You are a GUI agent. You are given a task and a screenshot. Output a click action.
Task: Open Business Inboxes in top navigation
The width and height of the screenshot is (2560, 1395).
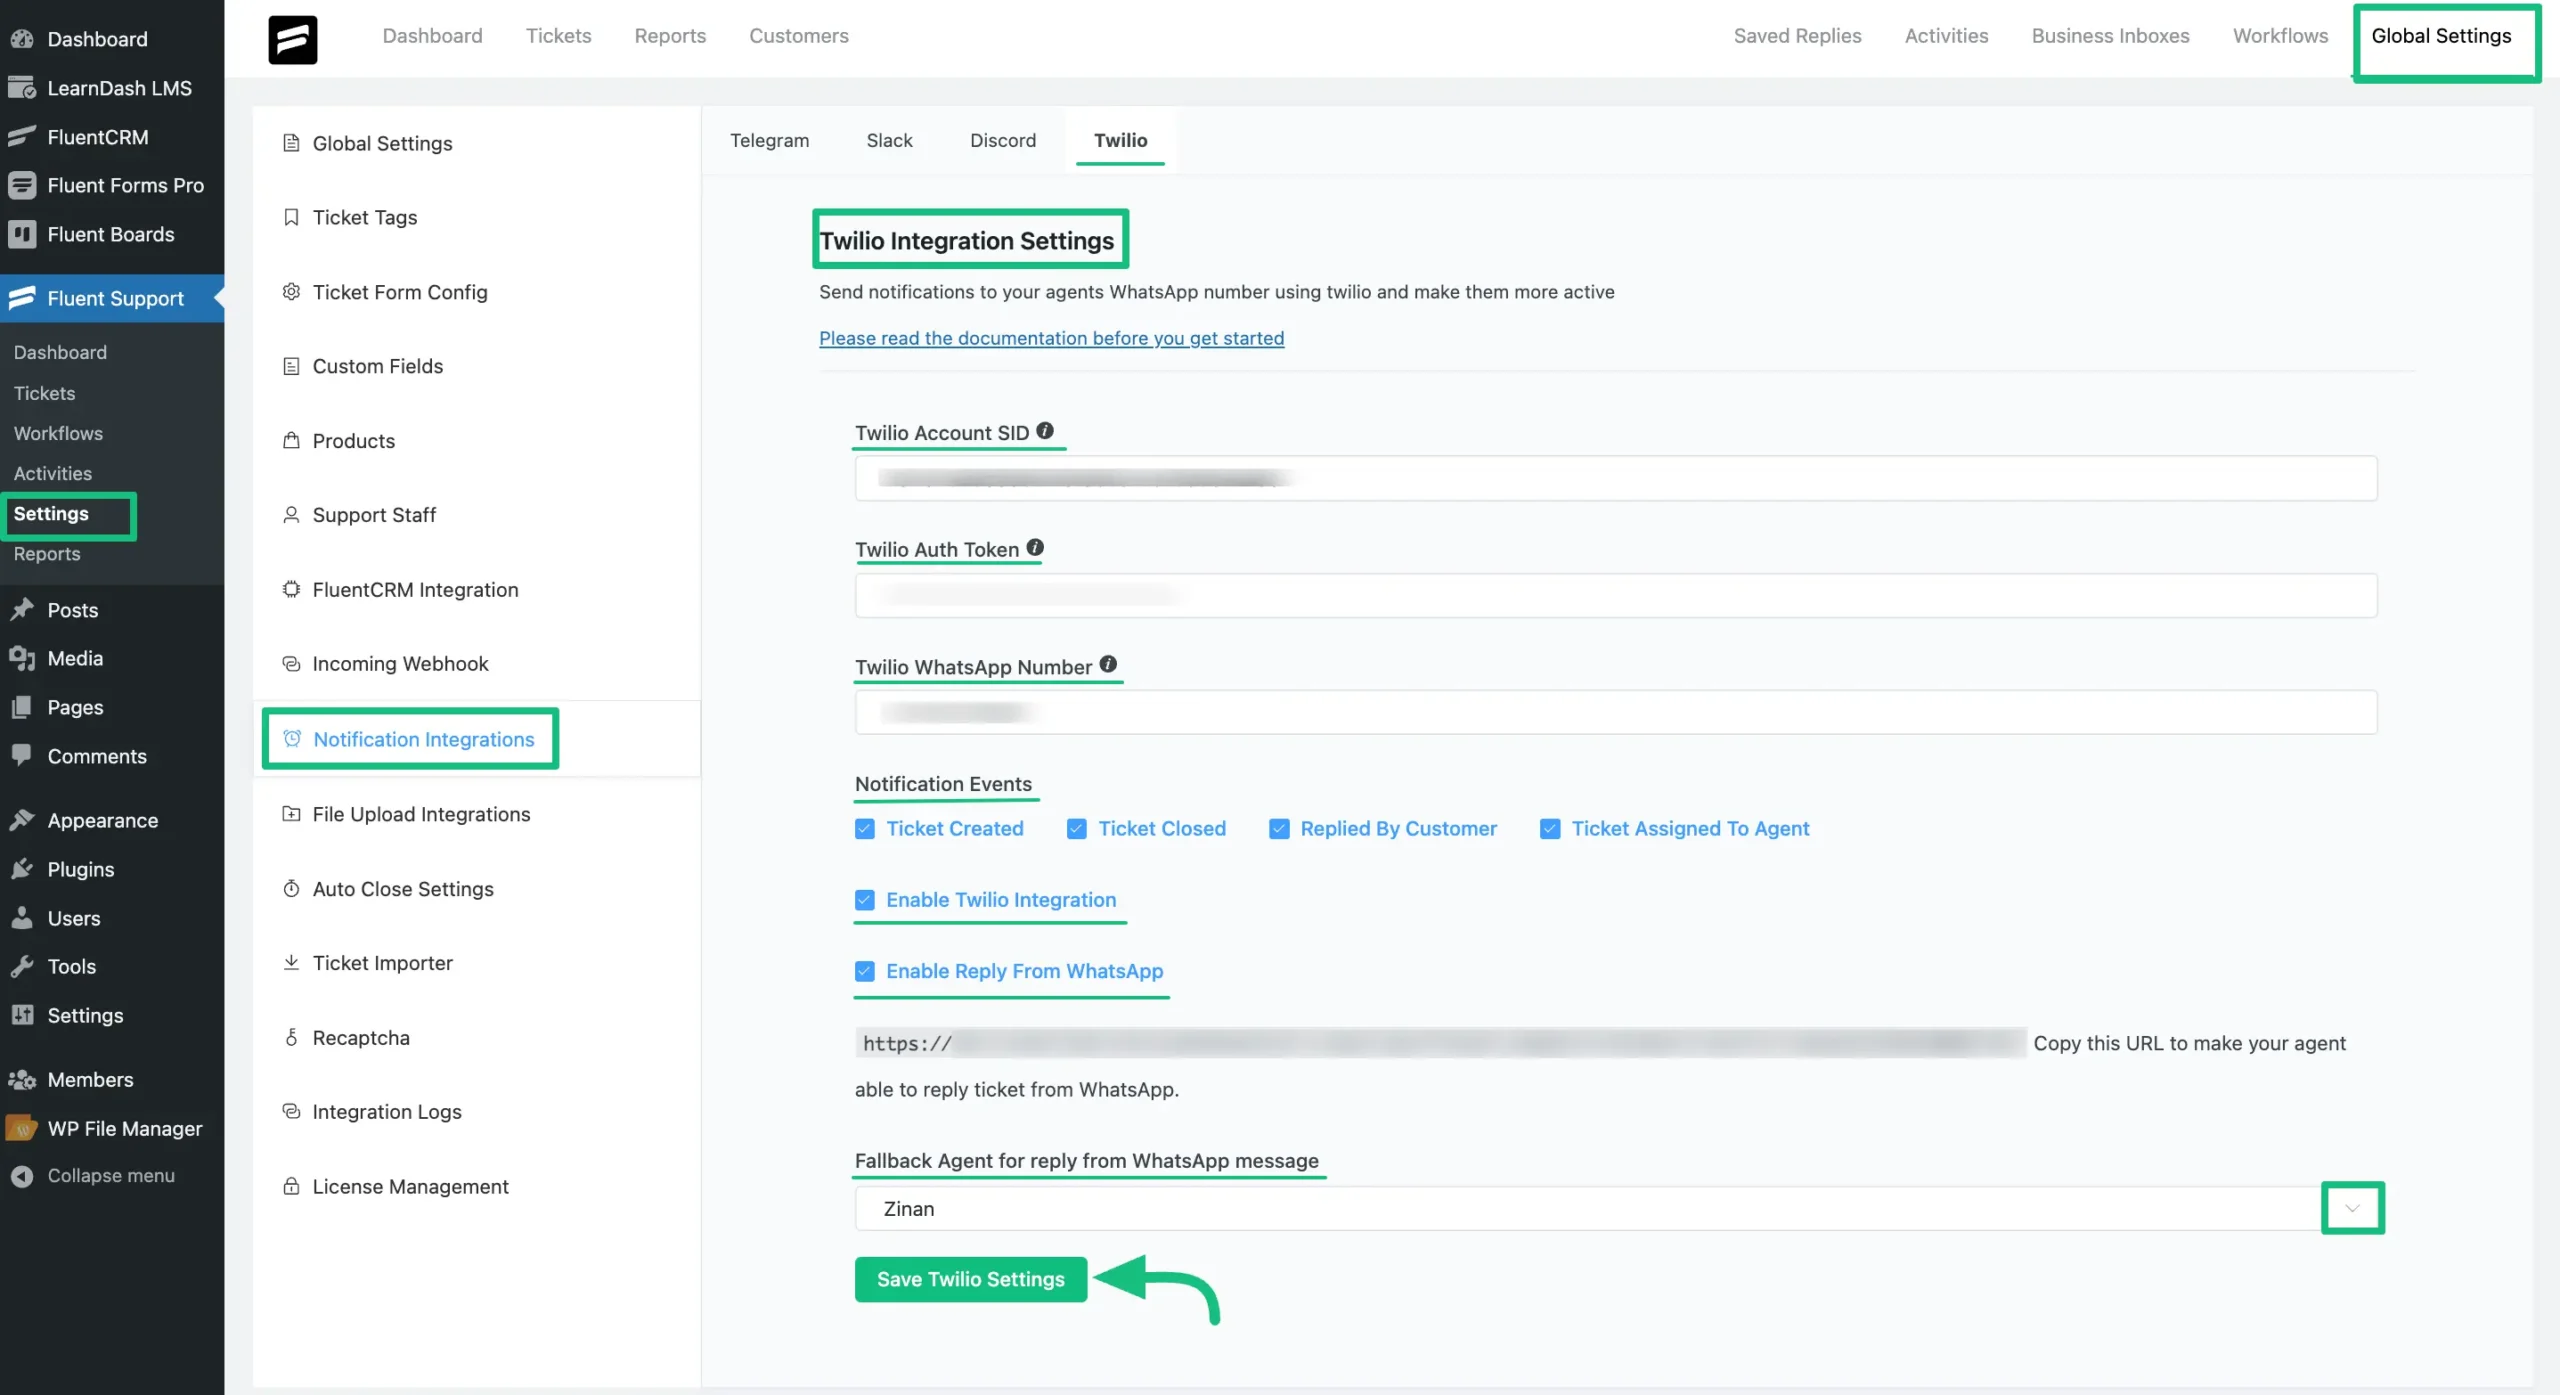[2110, 36]
